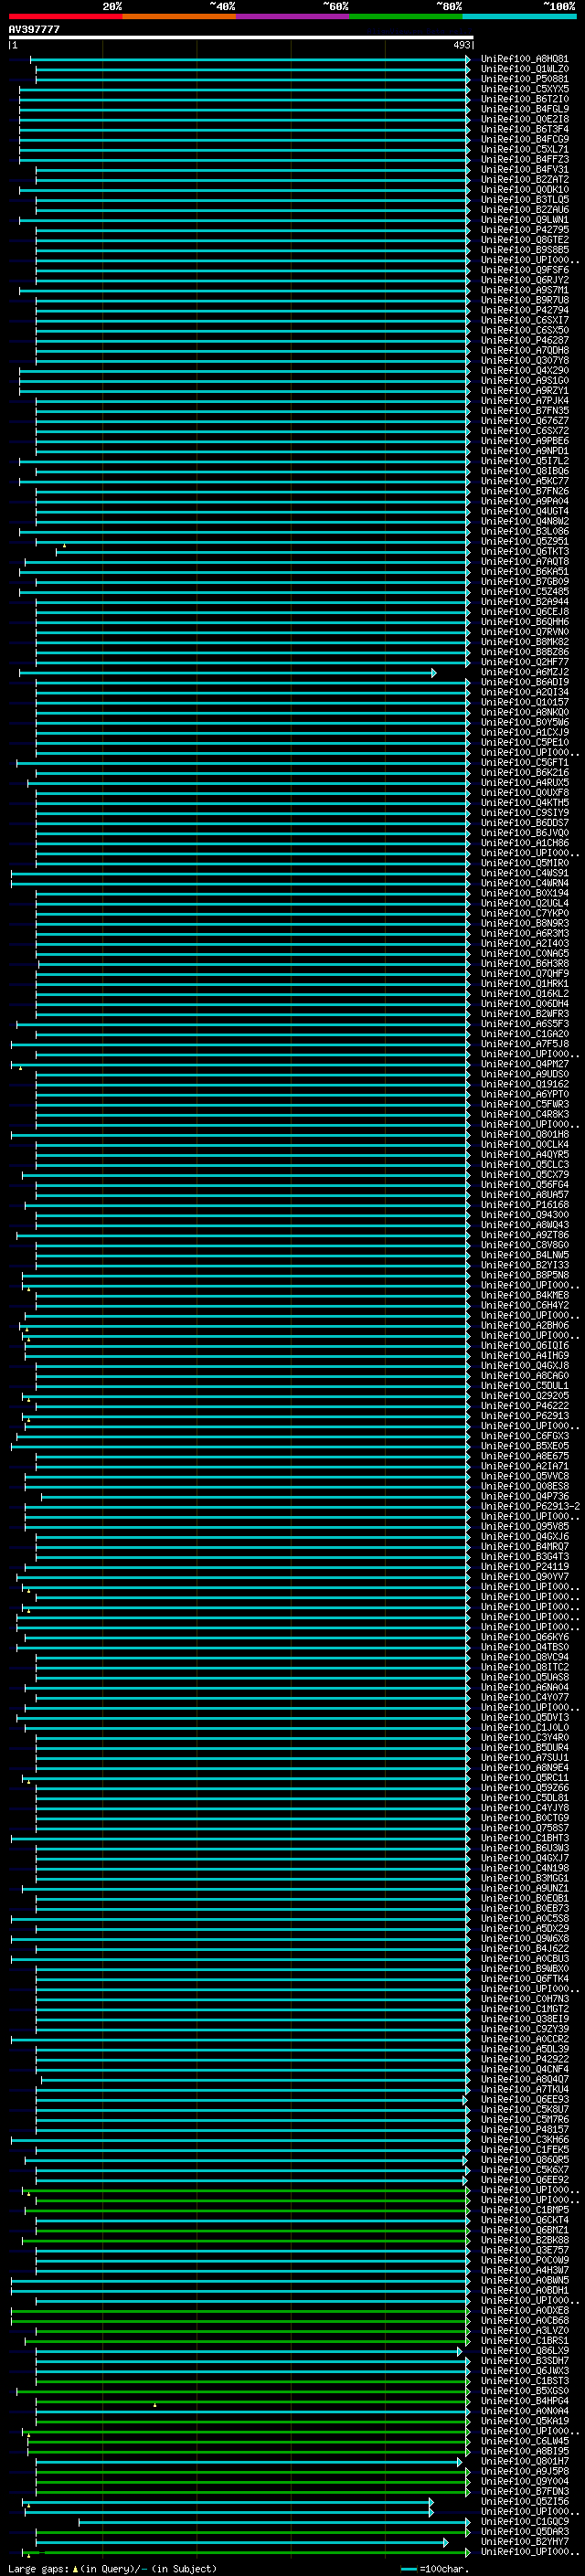Click the red 20% identity color bar
The width and height of the screenshot is (585, 2576).
pyautogui.click(x=65, y=16)
